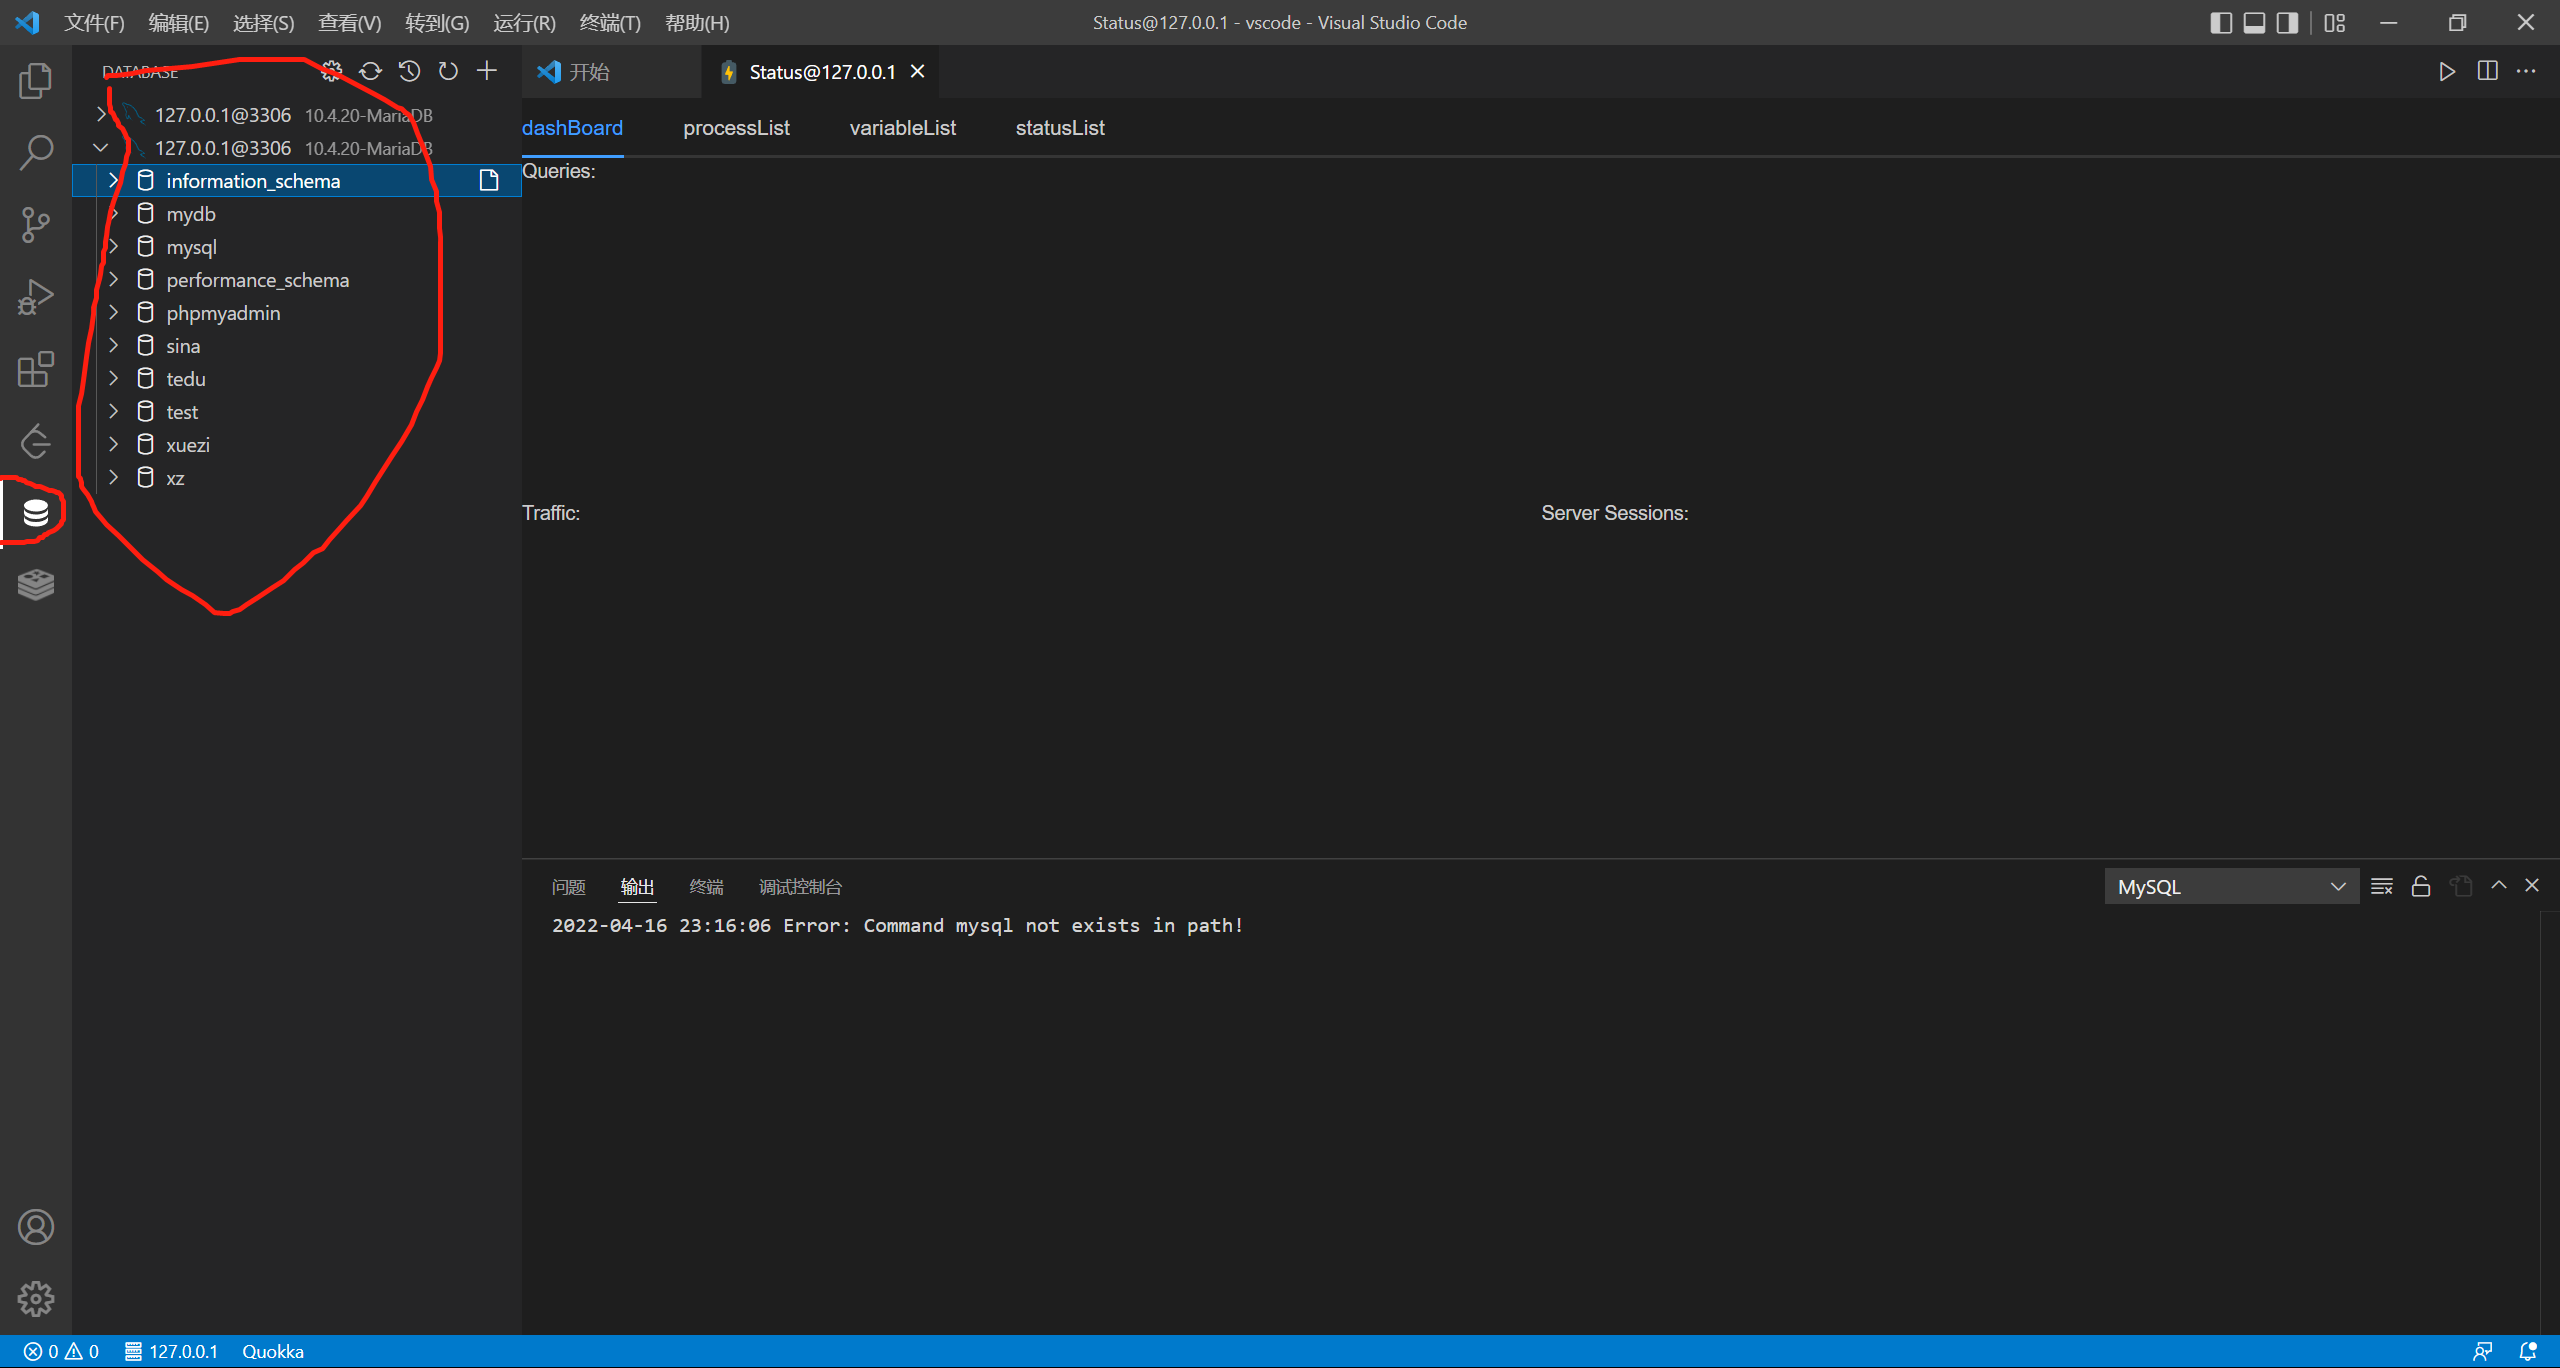
Task: Collapse the 127.0.0.1@3306 connection
Action: tap(100, 147)
